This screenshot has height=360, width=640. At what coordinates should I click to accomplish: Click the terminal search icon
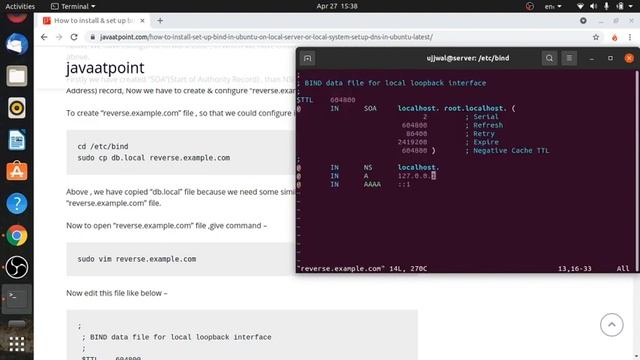point(549,58)
